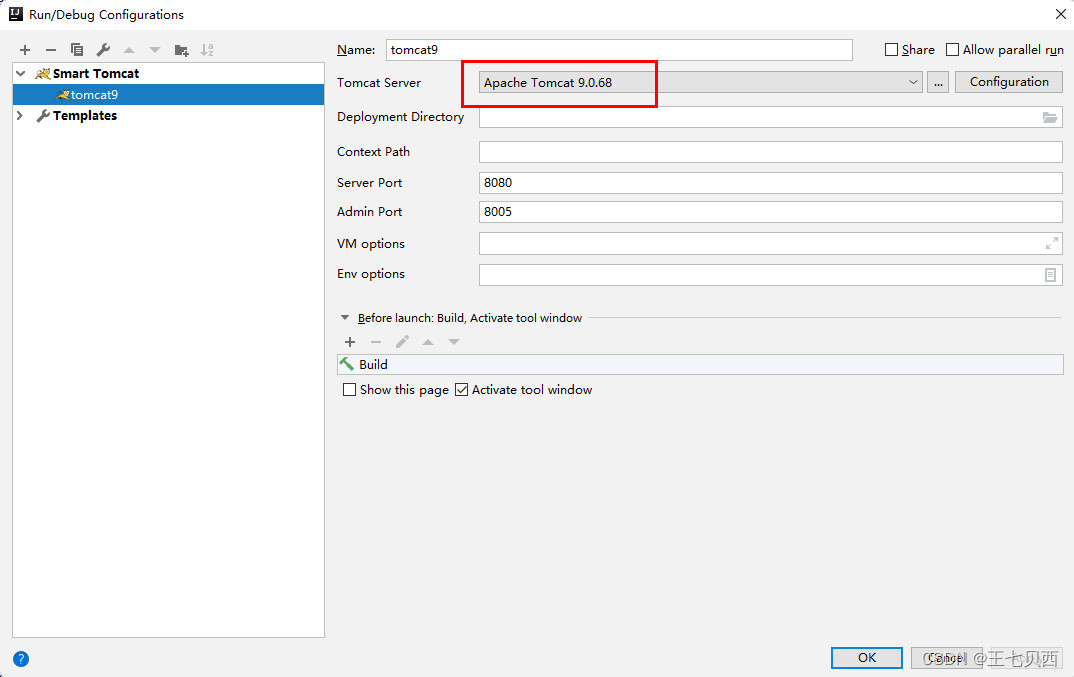Browse for Deployment Directory folder

1050,117
